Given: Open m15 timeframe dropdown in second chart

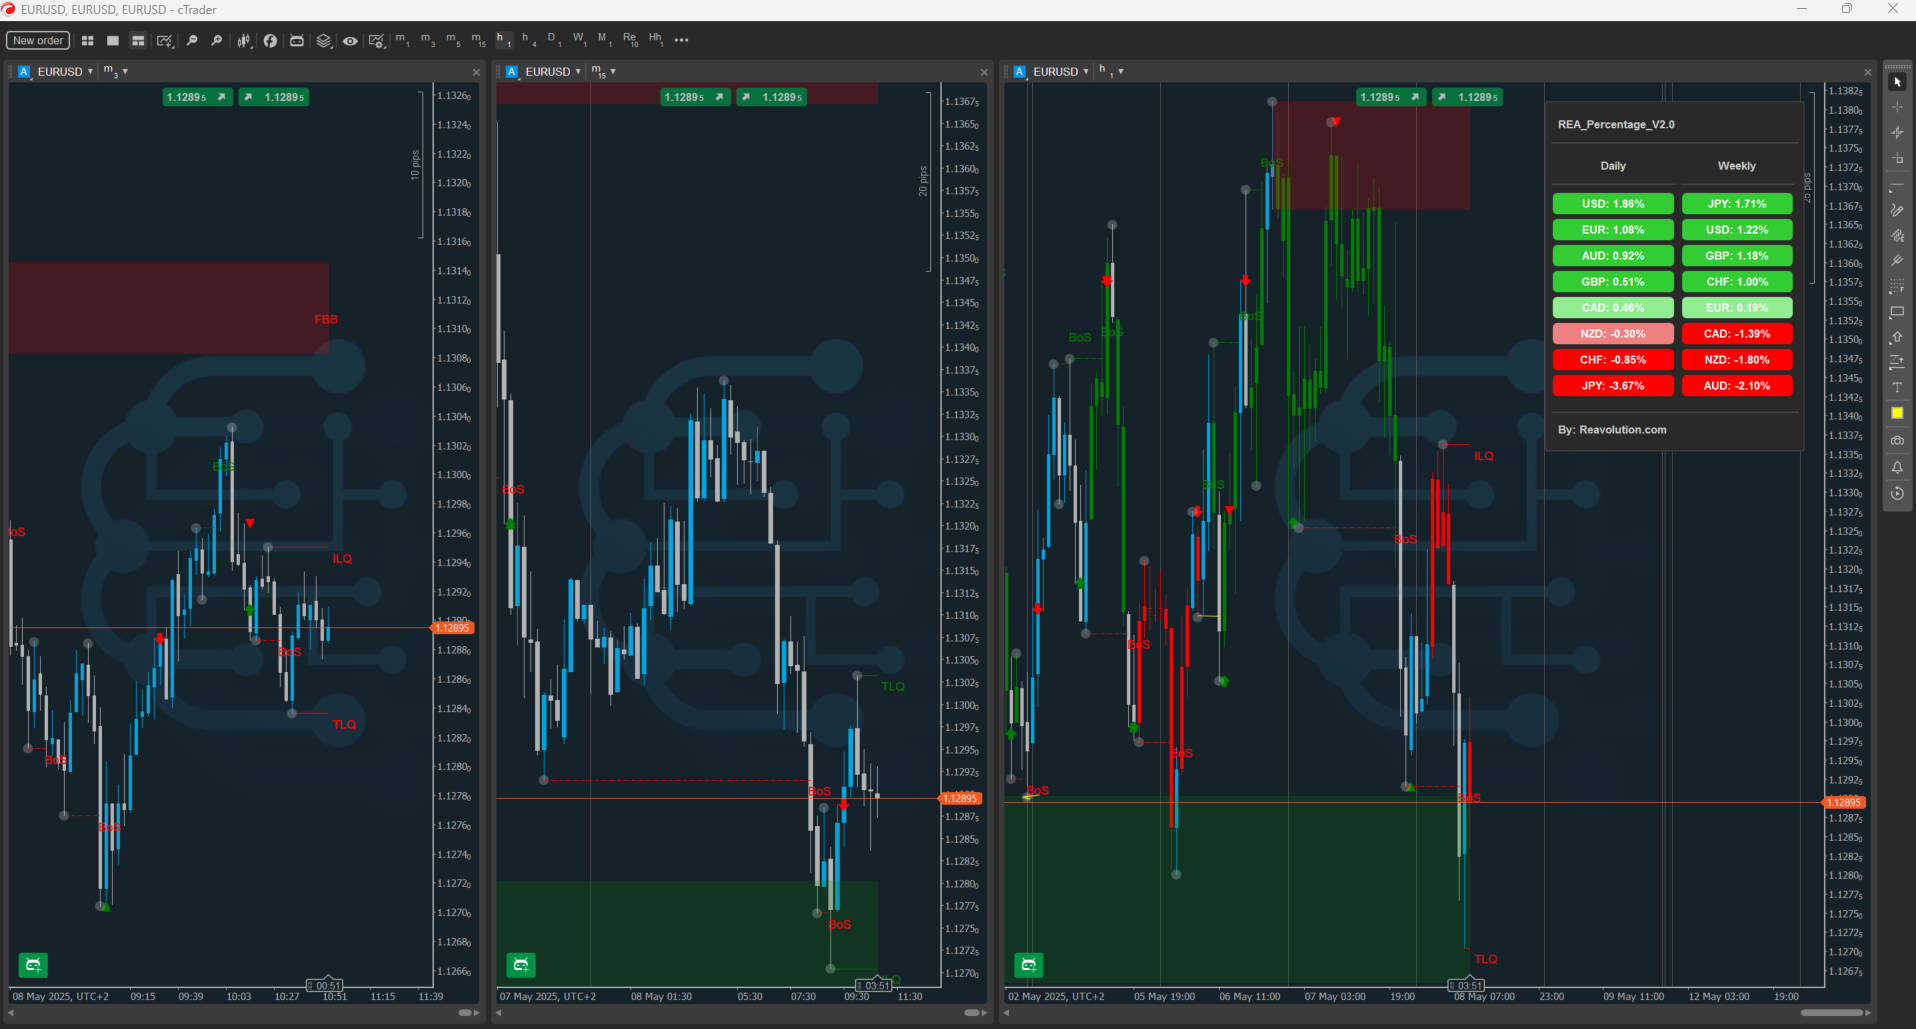Looking at the screenshot, I should [x=604, y=72].
